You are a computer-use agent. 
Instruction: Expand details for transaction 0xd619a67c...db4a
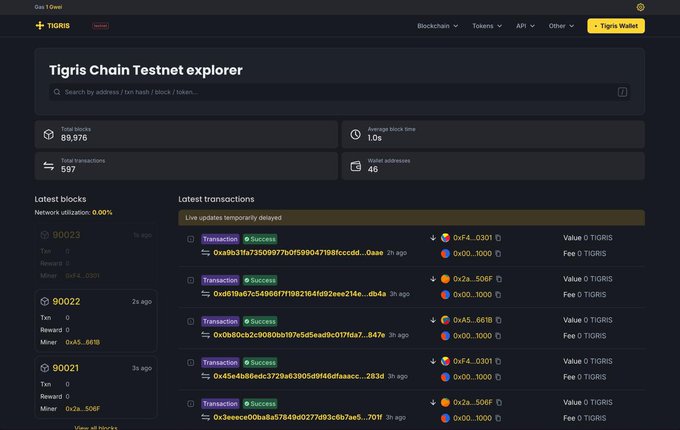[x=190, y=280]
